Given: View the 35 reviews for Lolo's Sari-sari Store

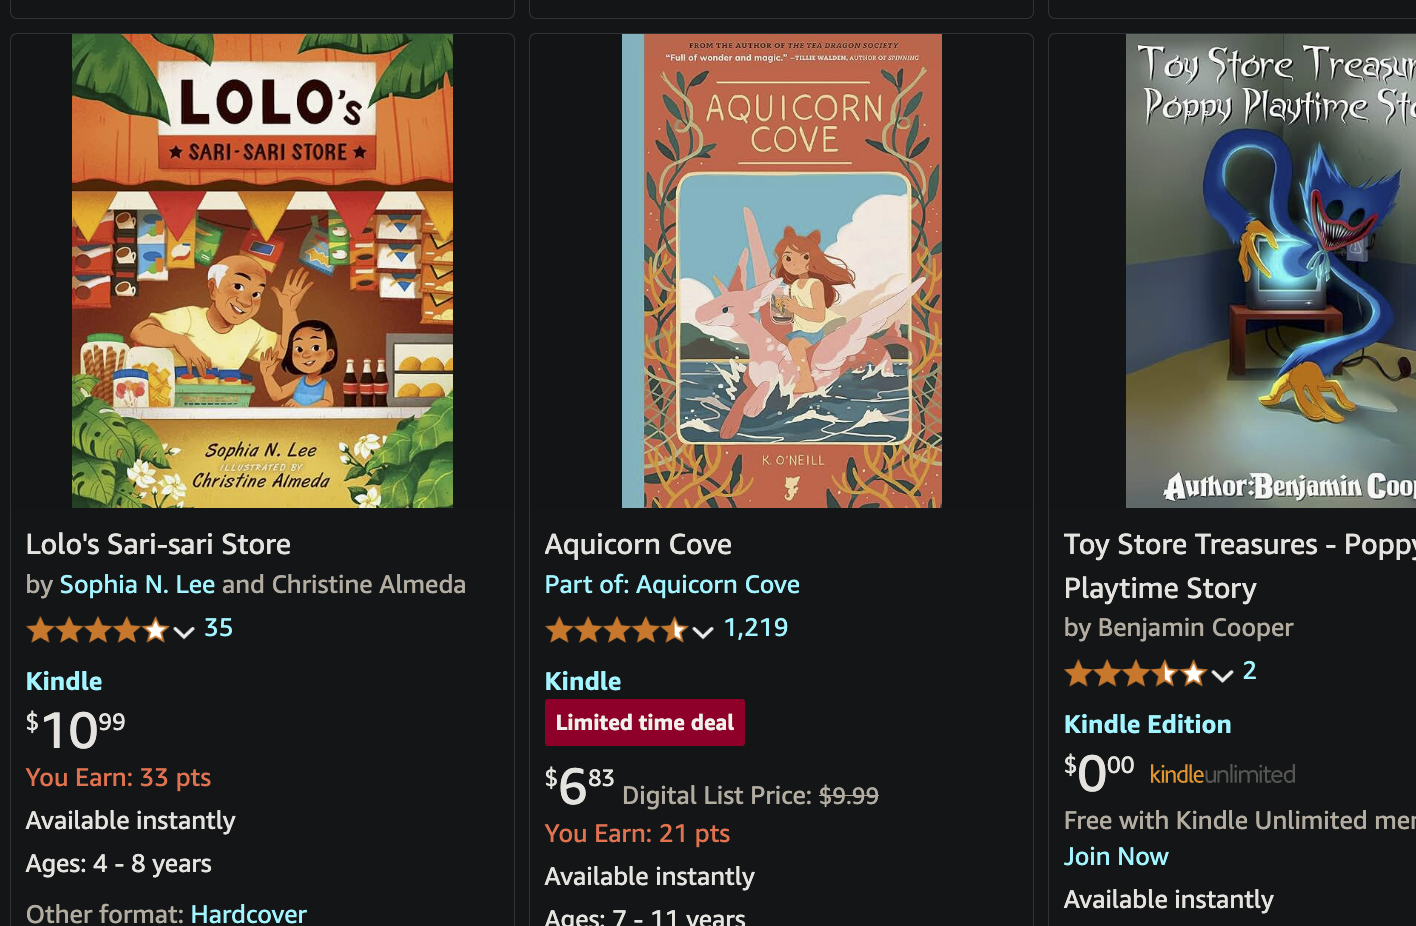Looking at the screenshot, I should (218, 628).
